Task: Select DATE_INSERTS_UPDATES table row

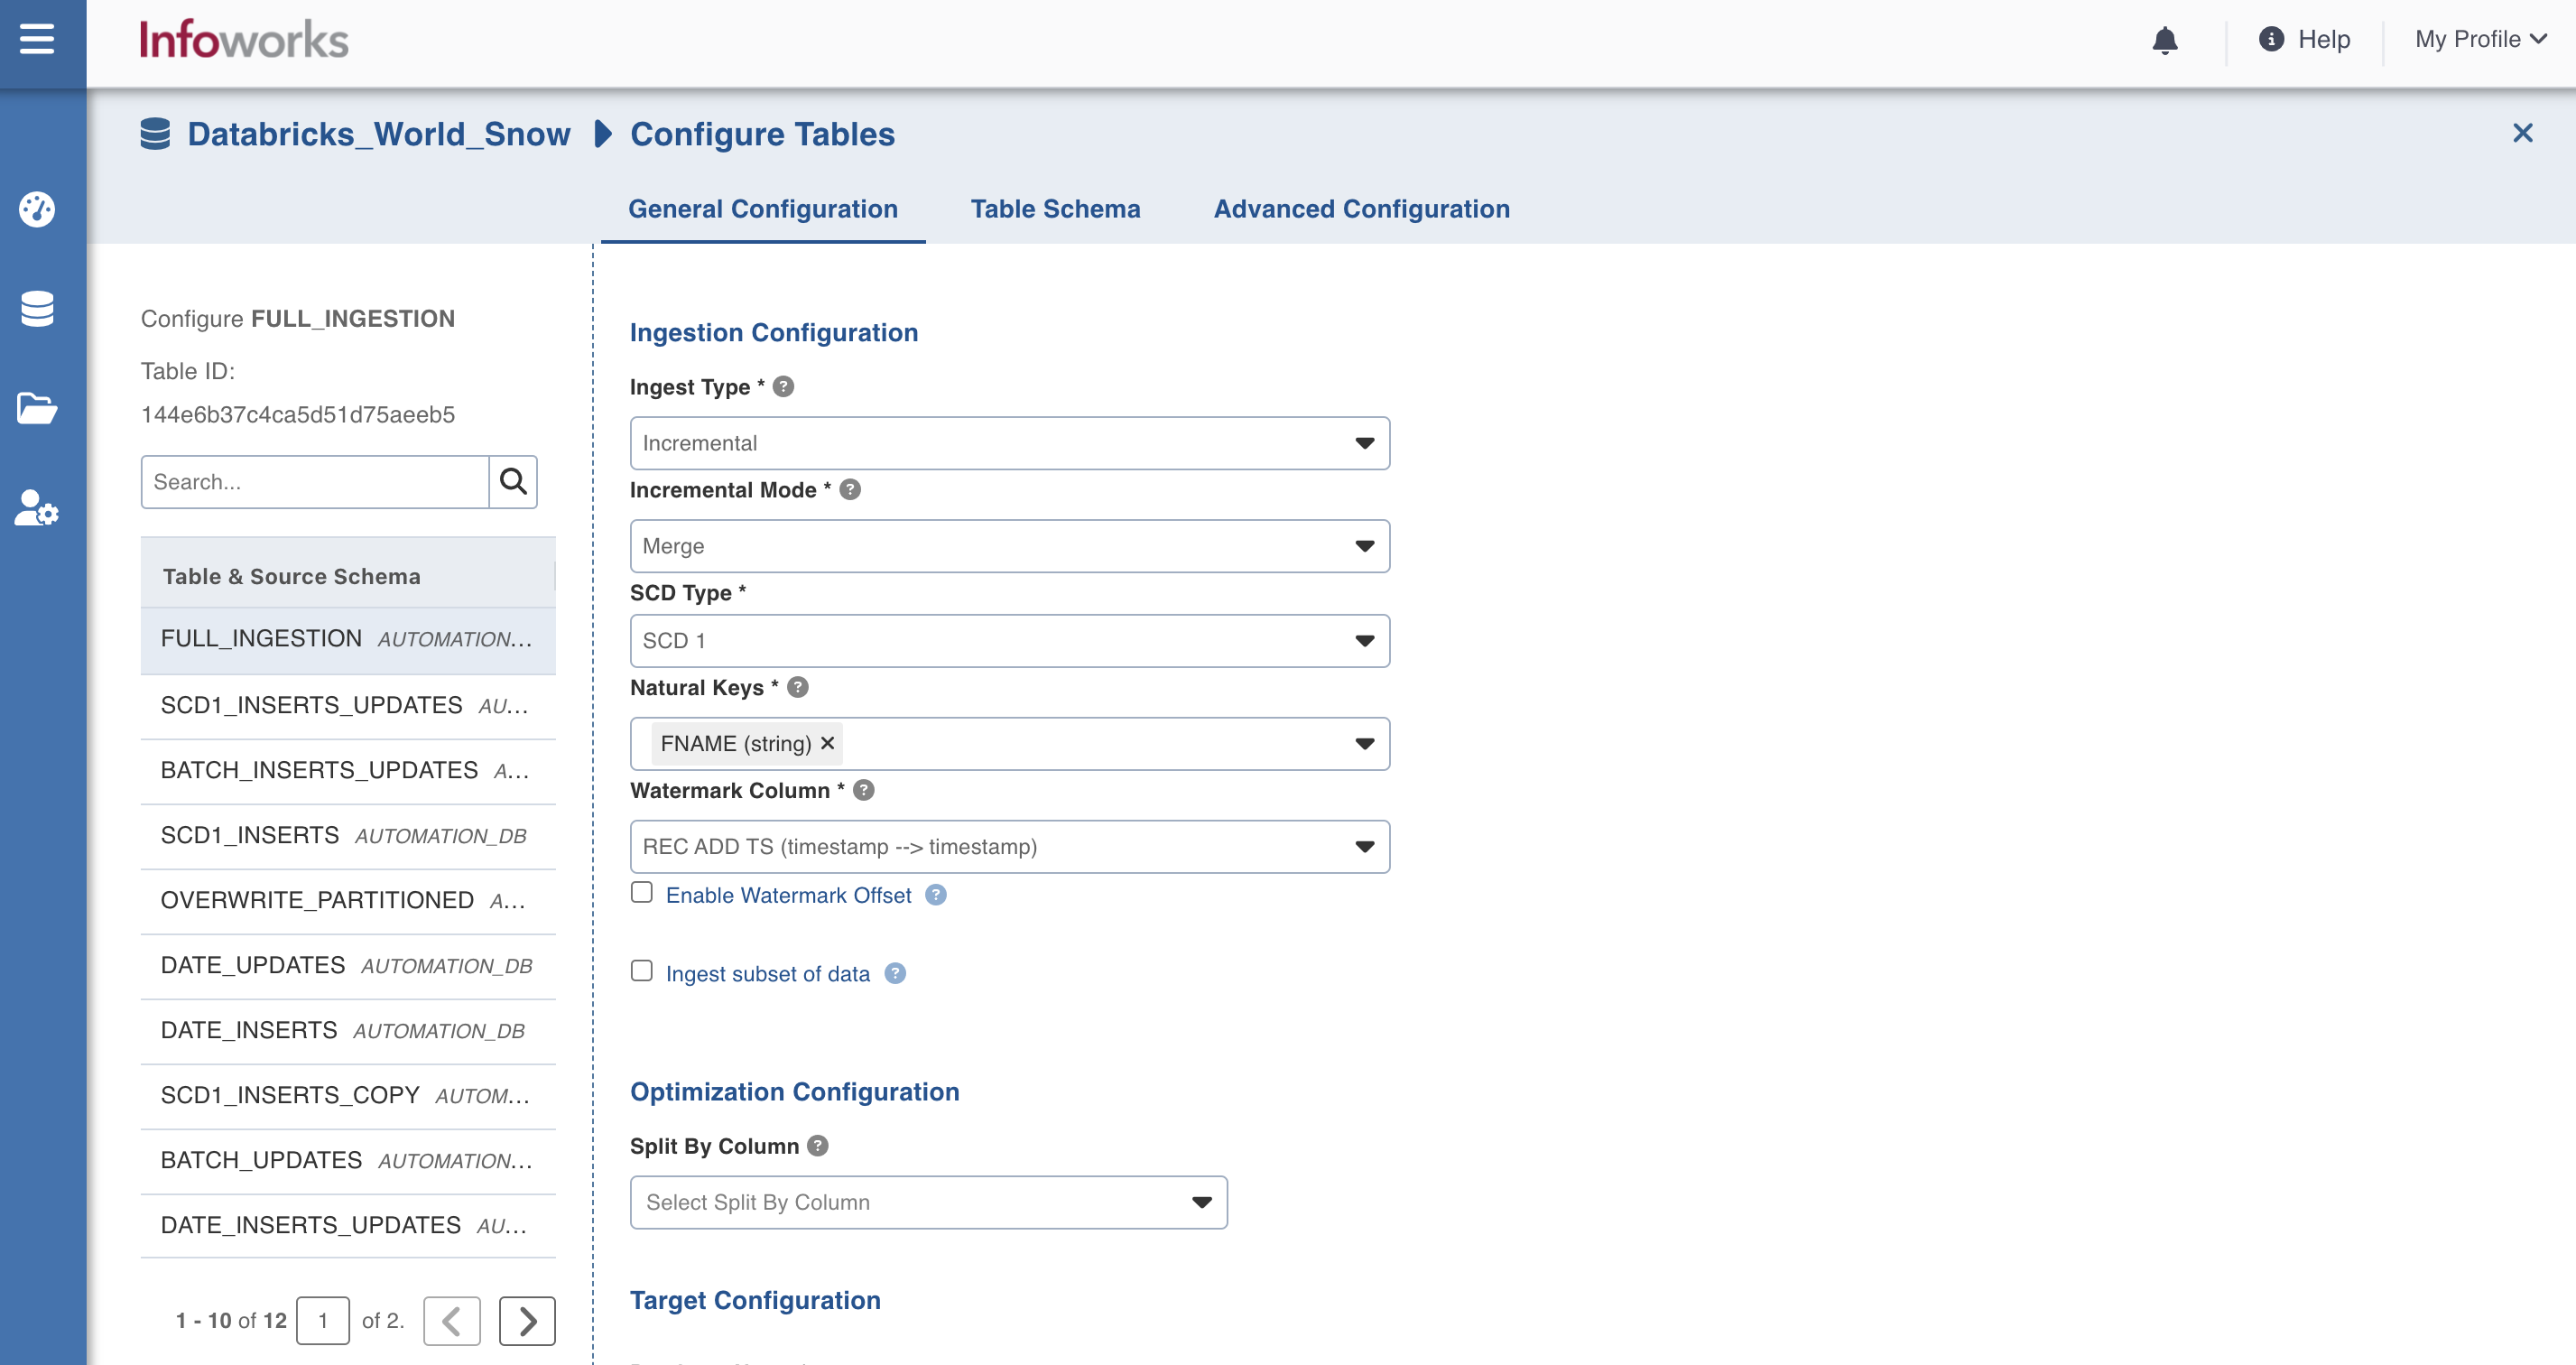Action: click(348, 1226)
